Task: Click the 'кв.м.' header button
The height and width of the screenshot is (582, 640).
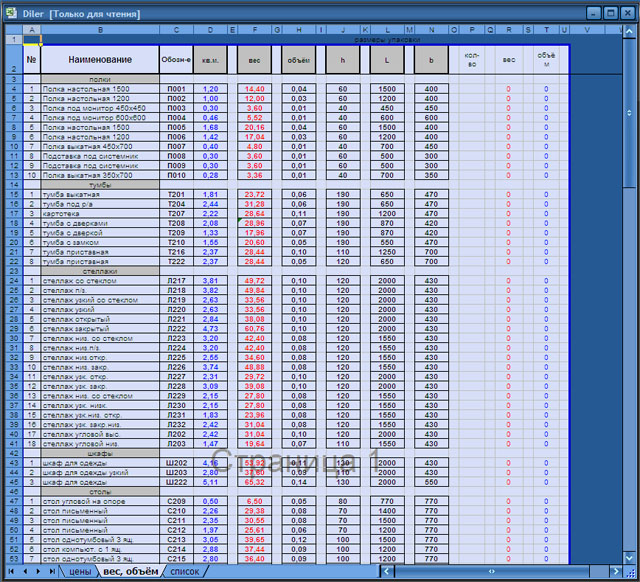Action: pyautogui.click(x=210, y=60)
